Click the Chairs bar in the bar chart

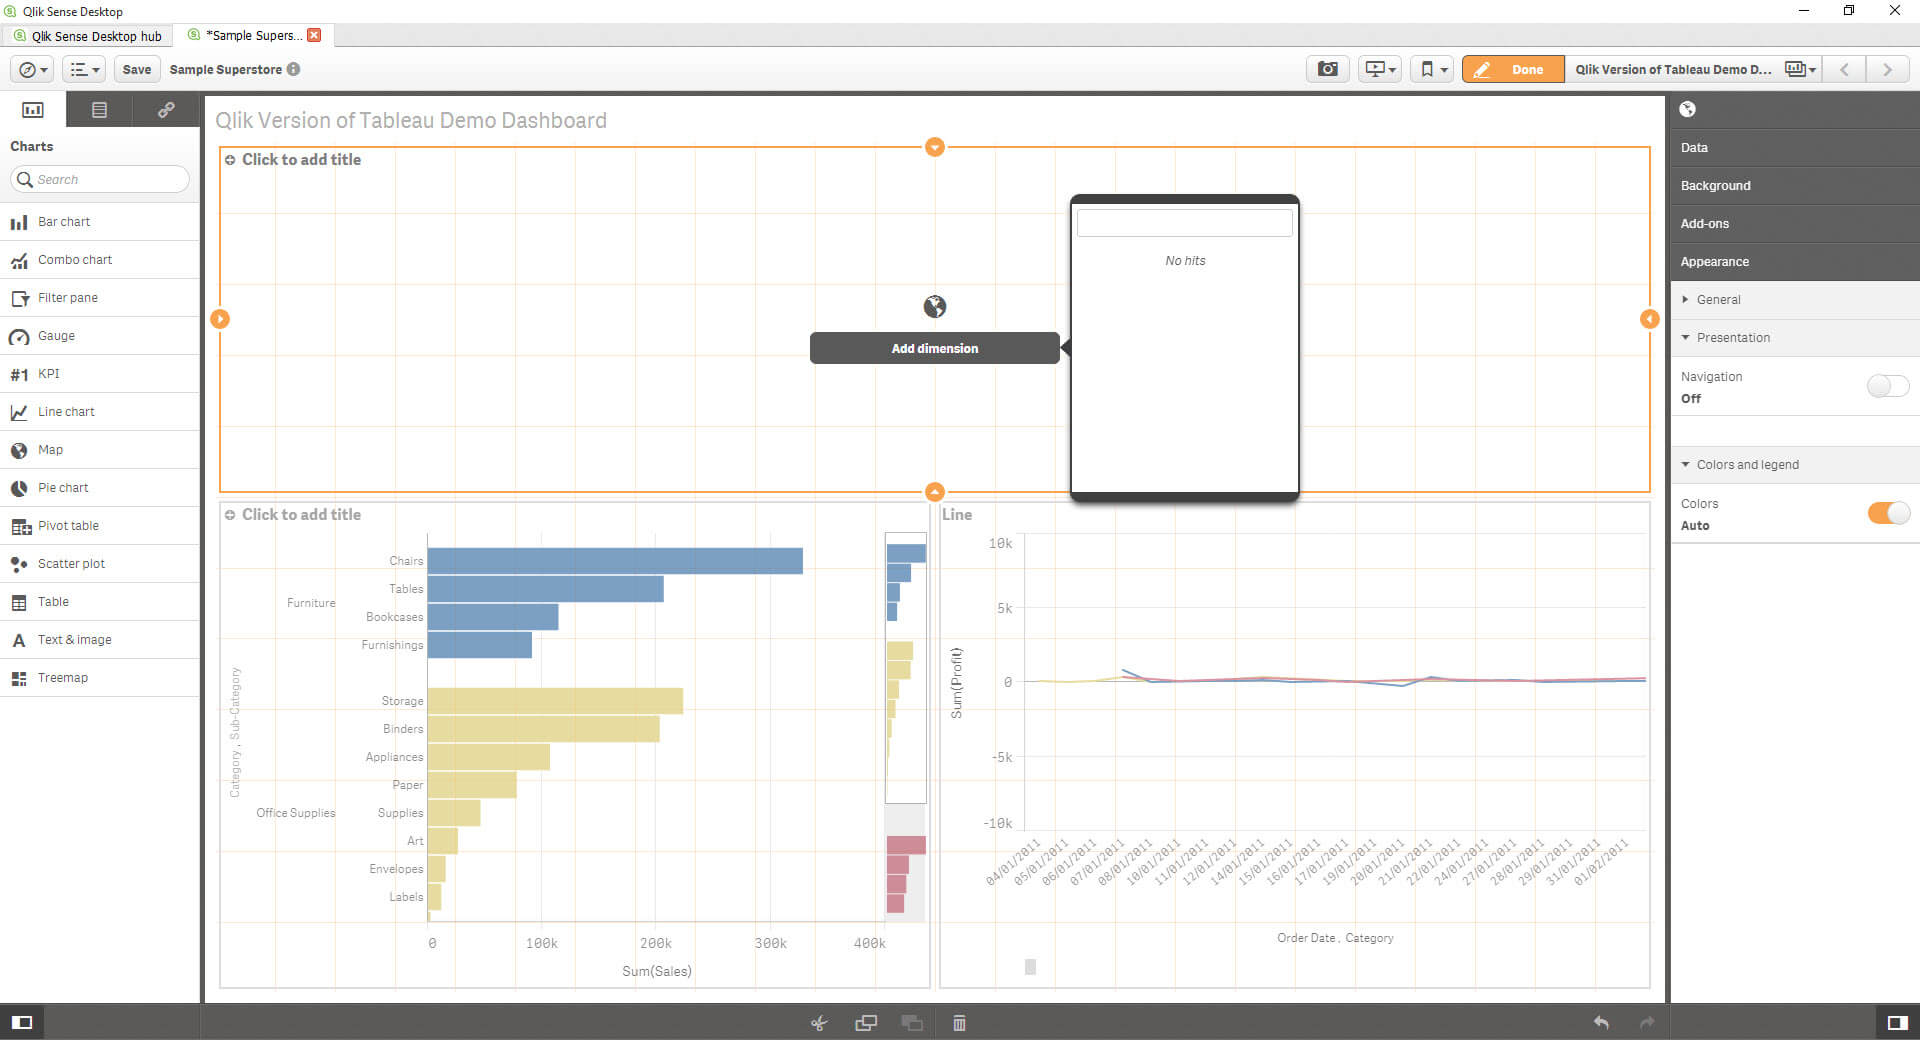pyautogui.click(x=615, y=561)
